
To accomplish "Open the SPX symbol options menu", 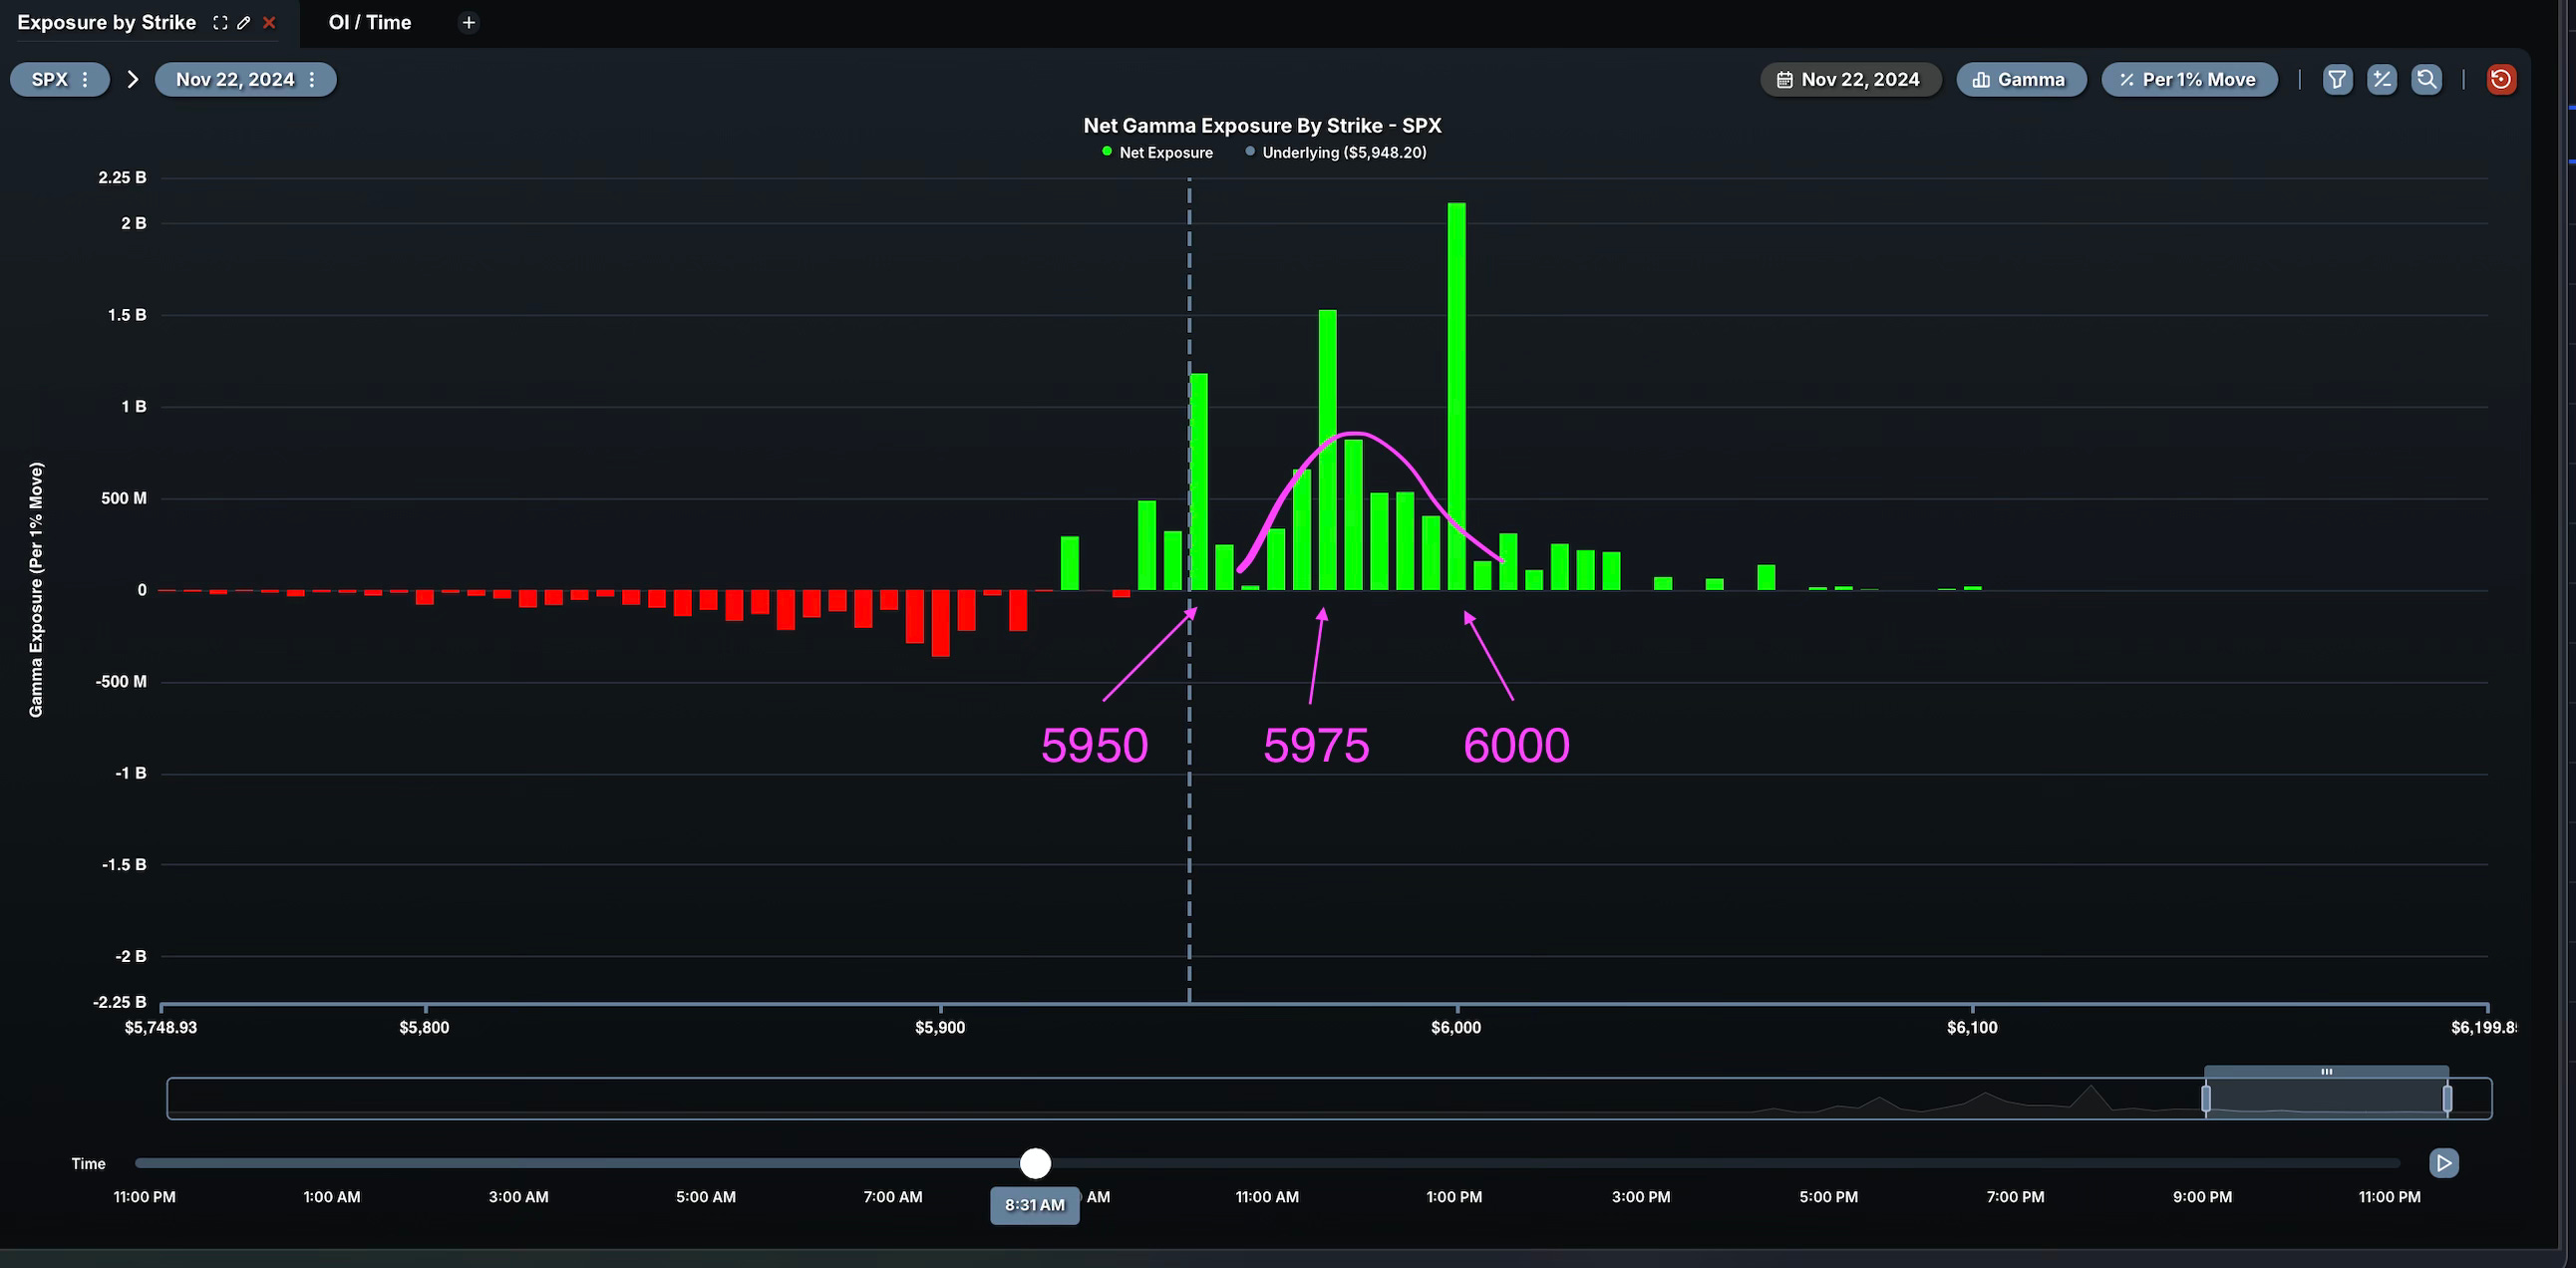I will (x=85, y=79).
